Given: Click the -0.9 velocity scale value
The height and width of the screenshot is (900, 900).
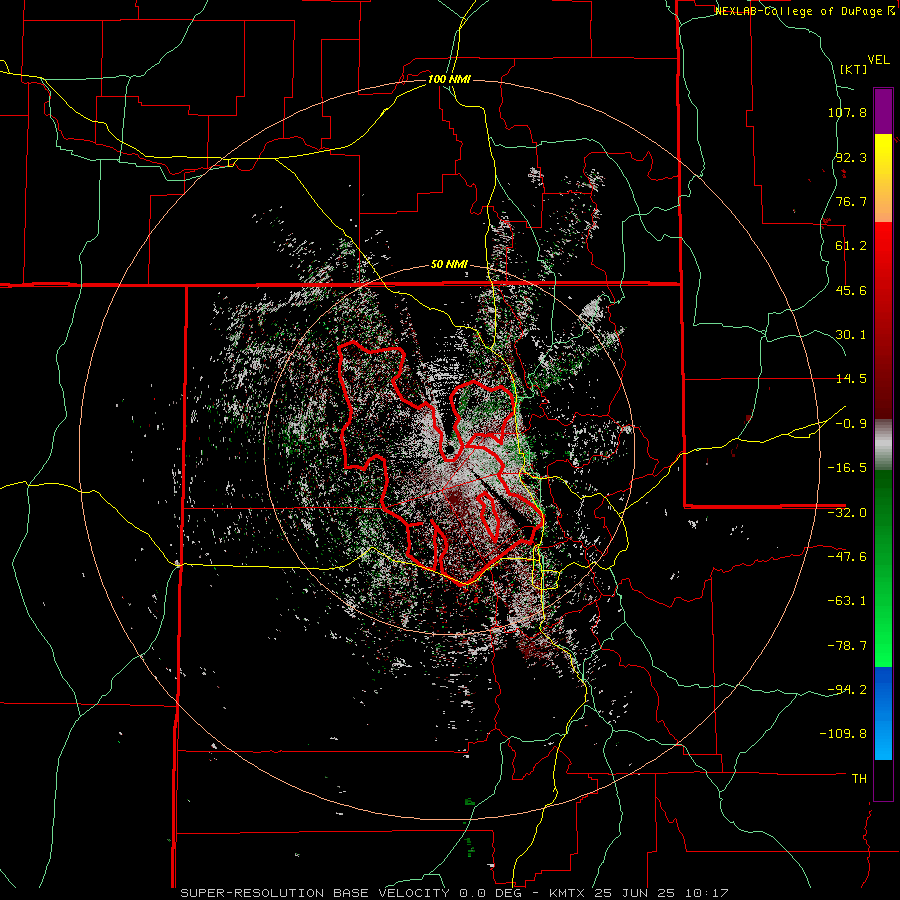Looking at the screenshot, I should click(x=851, y=424).
